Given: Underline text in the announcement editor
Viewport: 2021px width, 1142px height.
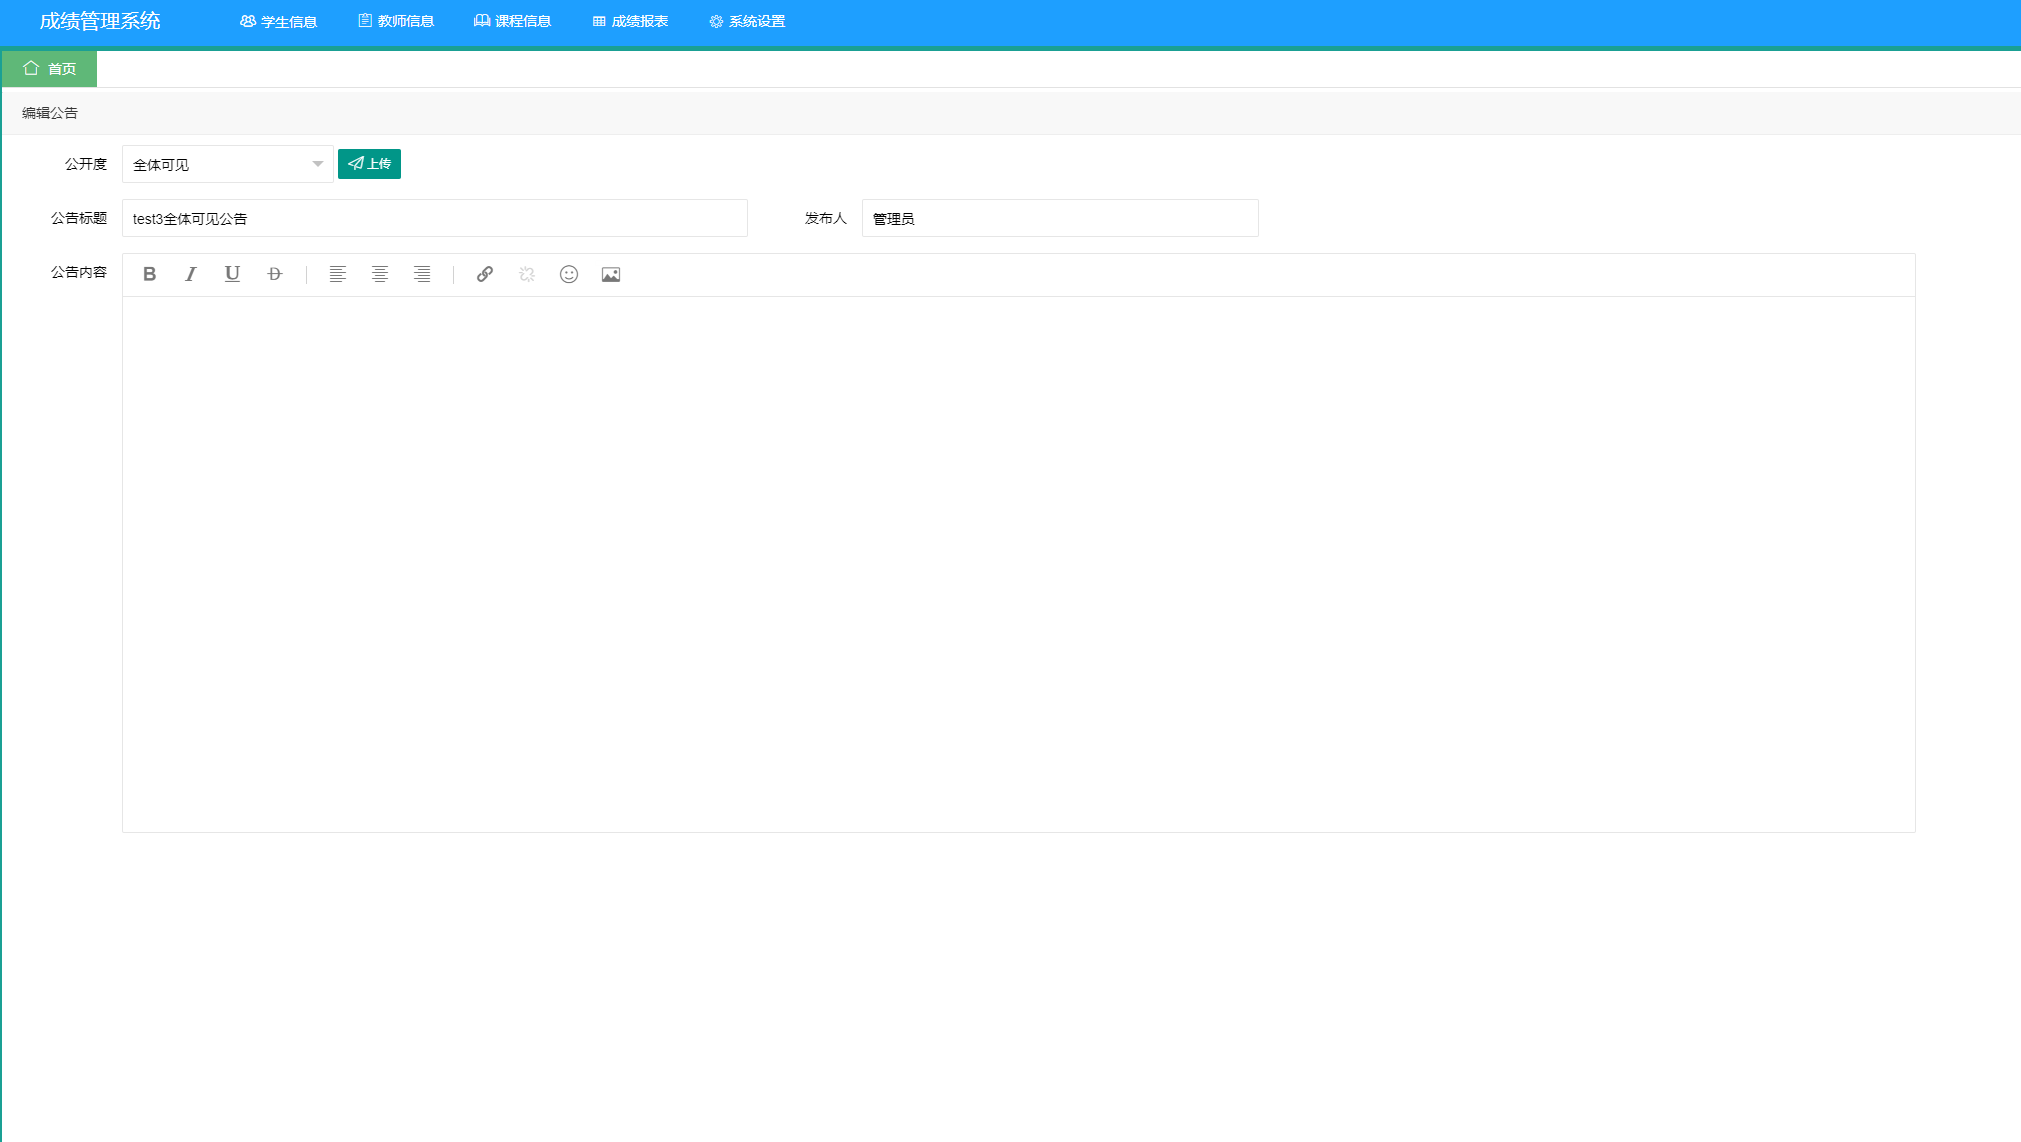Looking at the screenshot, I should [x=232, y=274].
